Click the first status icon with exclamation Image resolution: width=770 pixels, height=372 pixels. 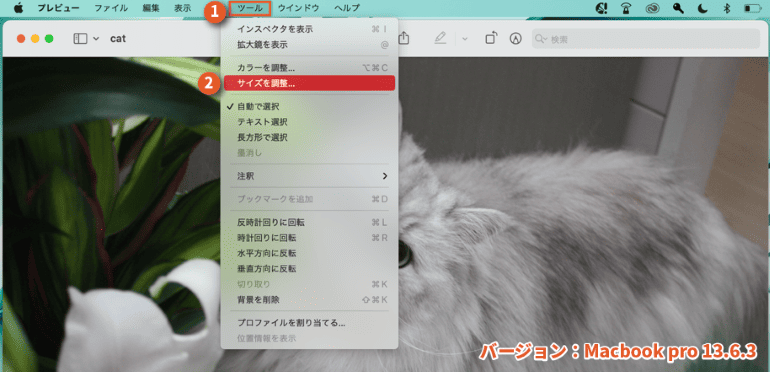coord(601,8)
